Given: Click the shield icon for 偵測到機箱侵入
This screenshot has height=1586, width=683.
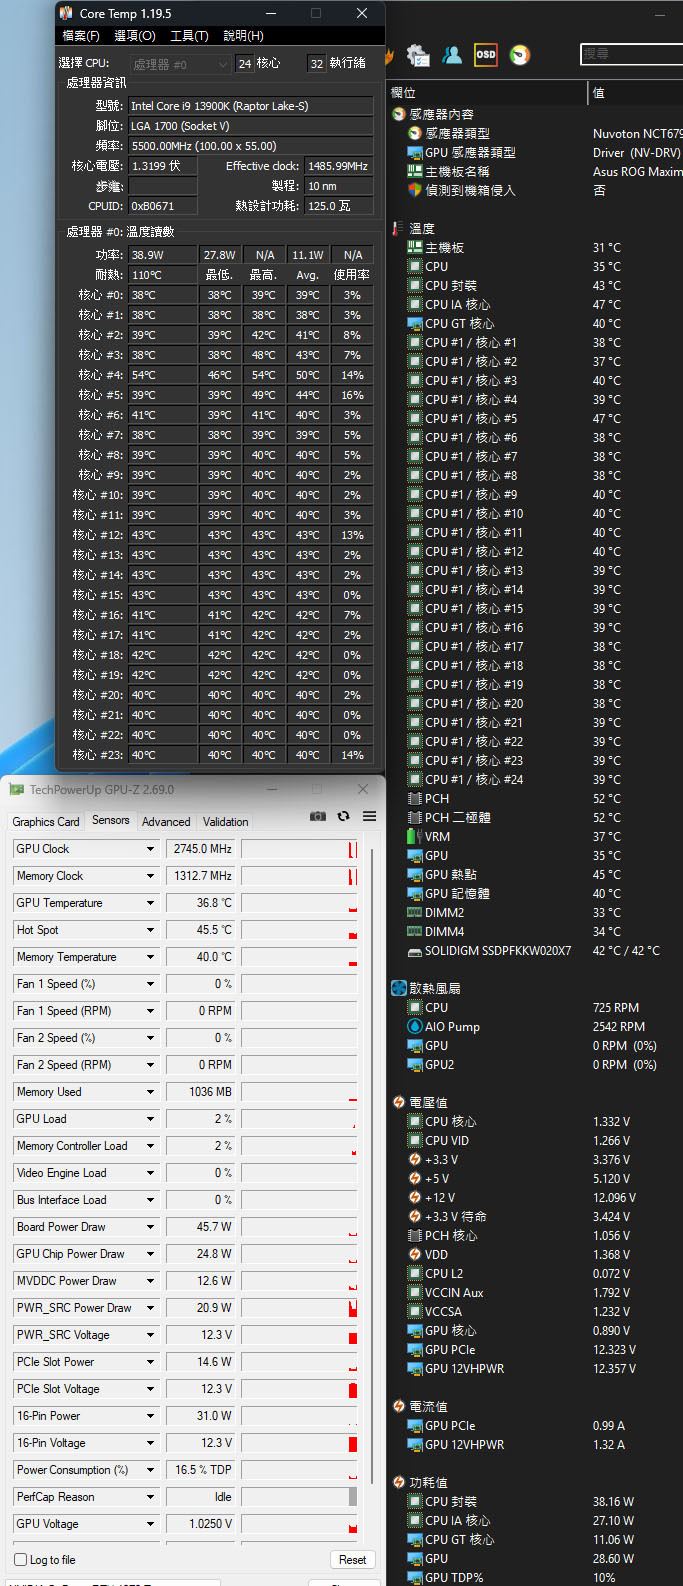Looking at the screenshot, I should click(415, 190).
